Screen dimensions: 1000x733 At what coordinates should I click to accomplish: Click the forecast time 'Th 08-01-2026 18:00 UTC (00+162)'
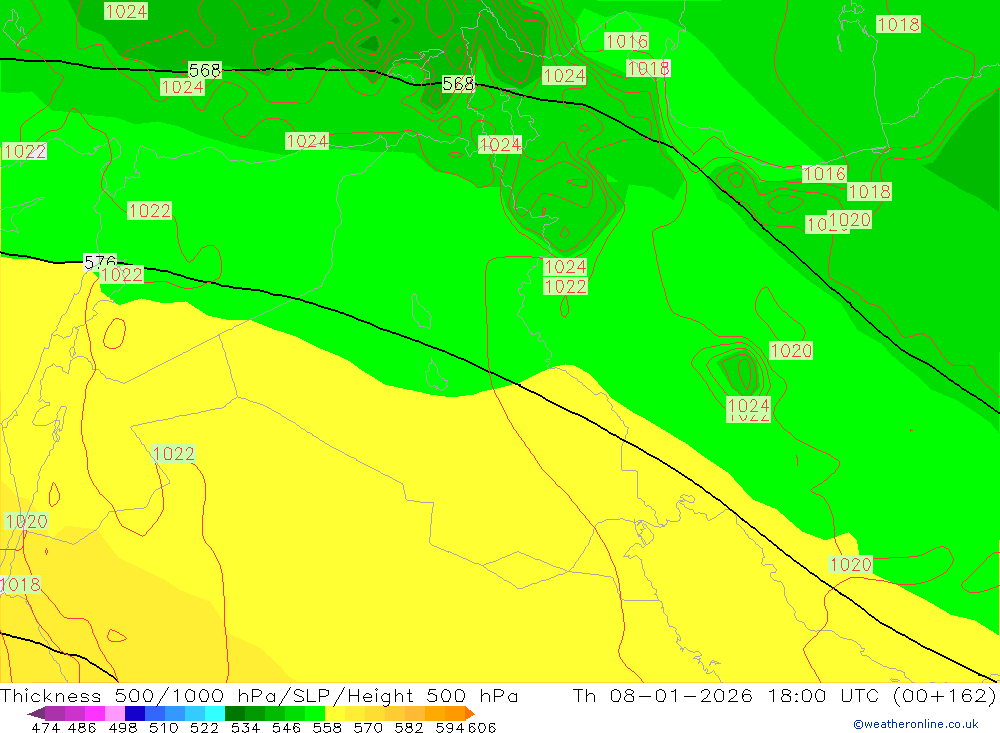[784, 695]
